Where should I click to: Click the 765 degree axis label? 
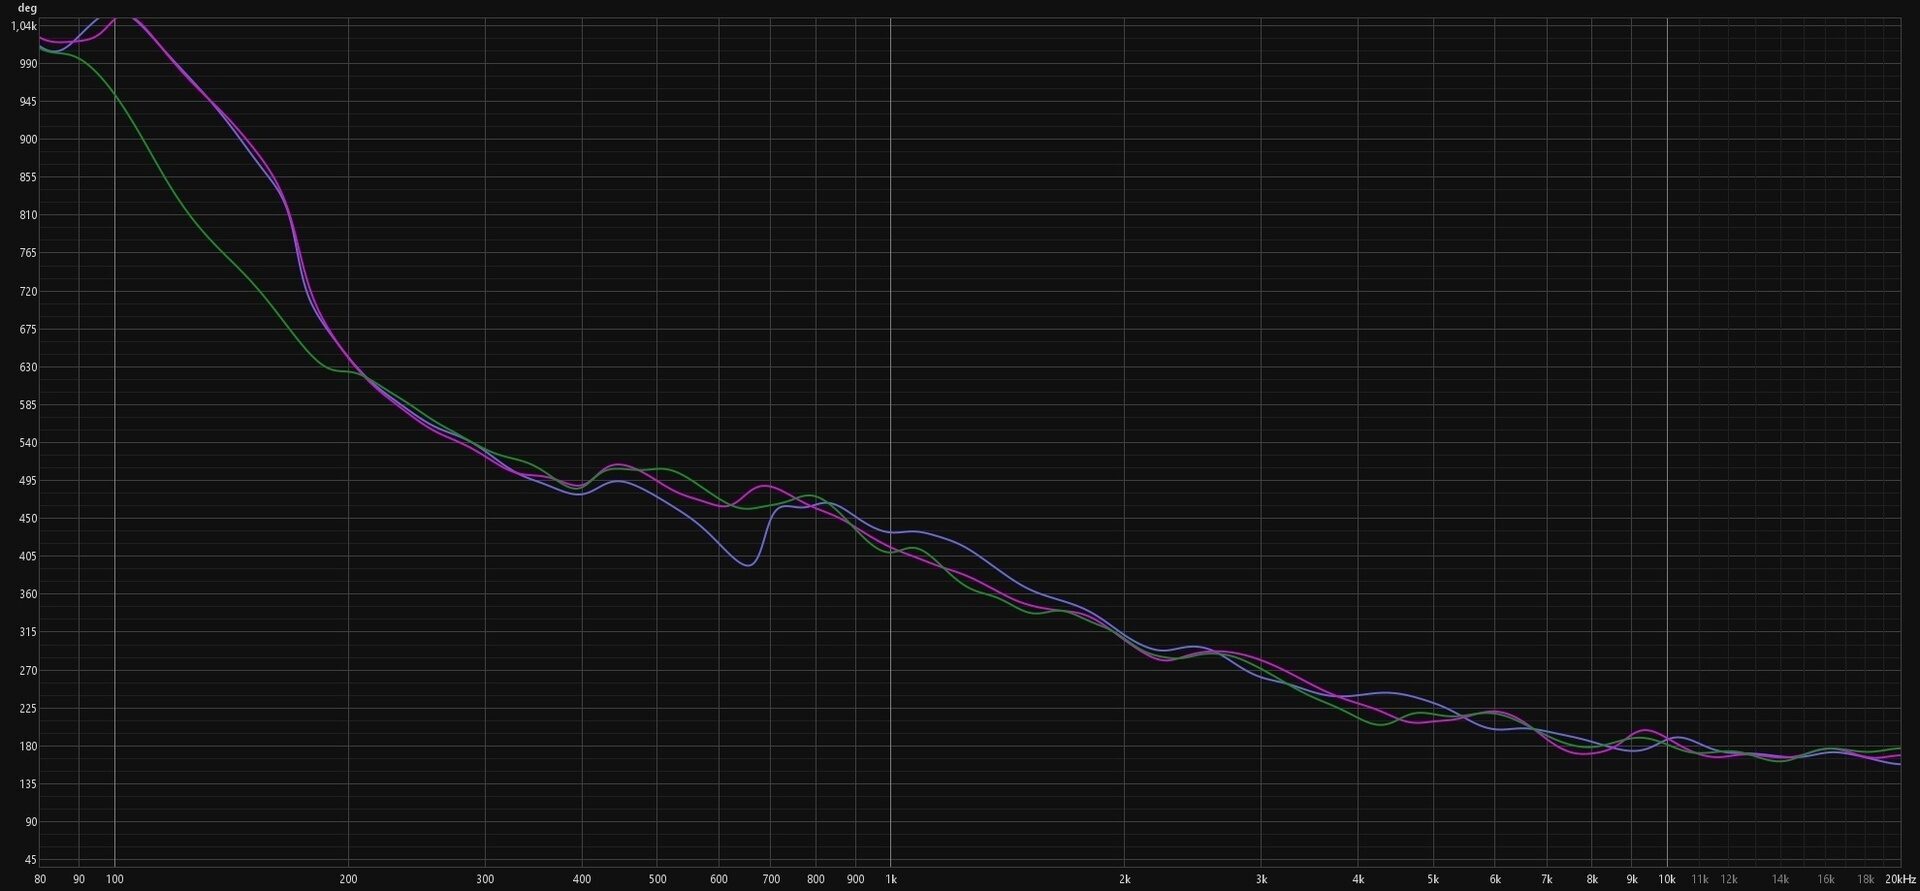click(28, 254)
